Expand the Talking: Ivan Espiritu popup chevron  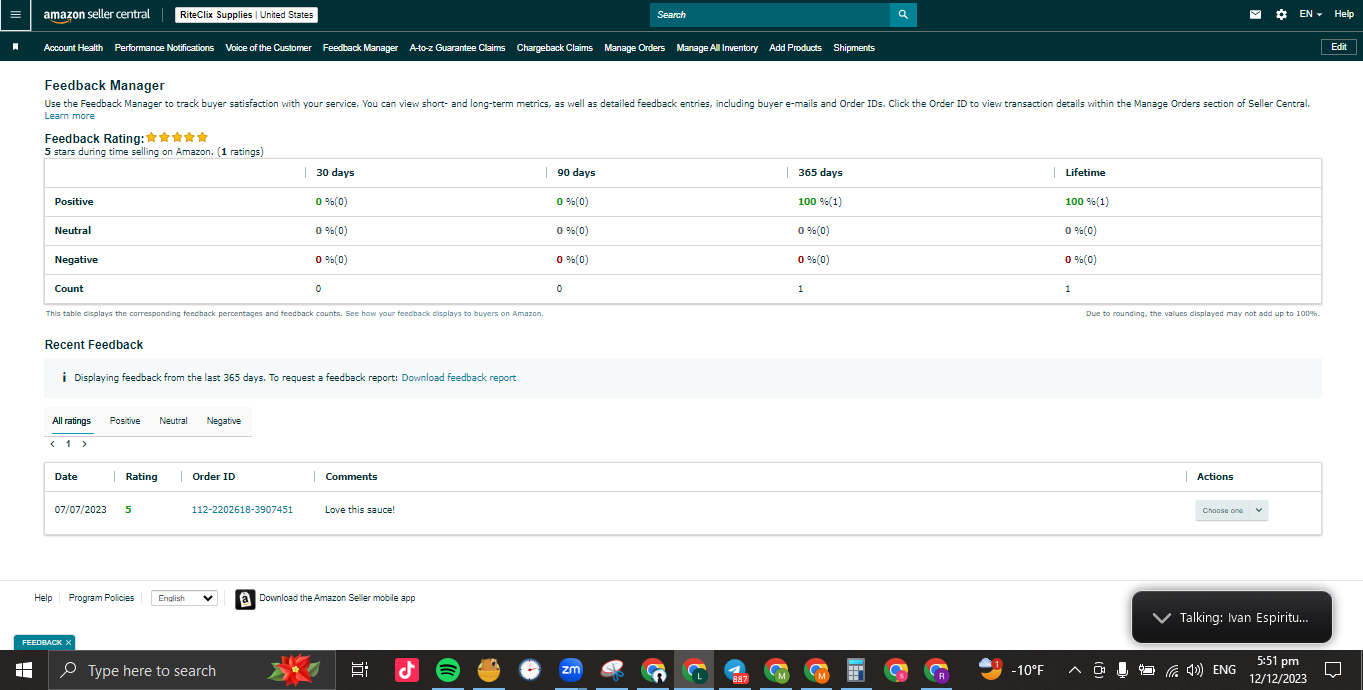tap(1161, 618)
